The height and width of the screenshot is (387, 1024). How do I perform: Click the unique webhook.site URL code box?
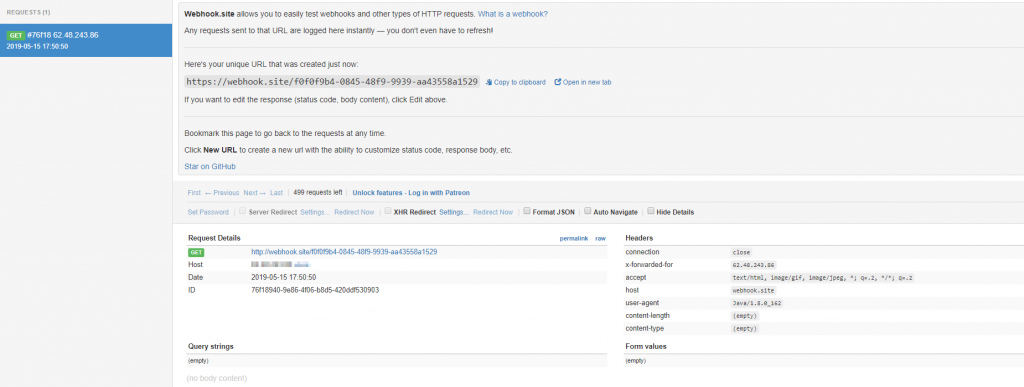pyautogui.click(x=332, y=82)
